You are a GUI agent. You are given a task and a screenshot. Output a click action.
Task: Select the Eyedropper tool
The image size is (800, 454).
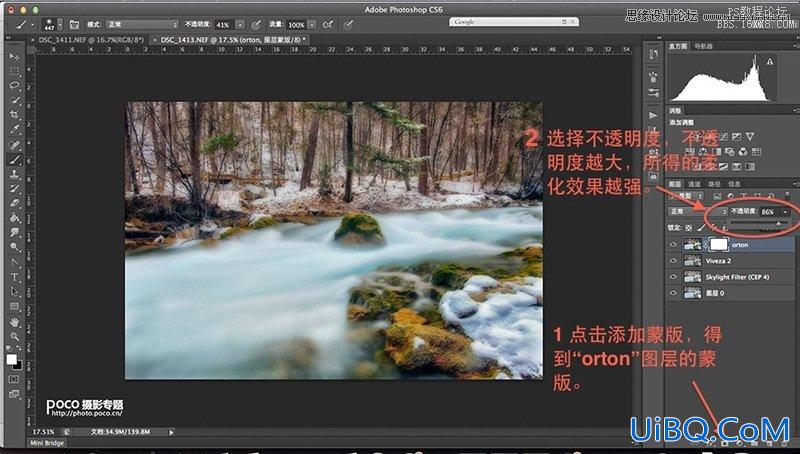[14, 130]
